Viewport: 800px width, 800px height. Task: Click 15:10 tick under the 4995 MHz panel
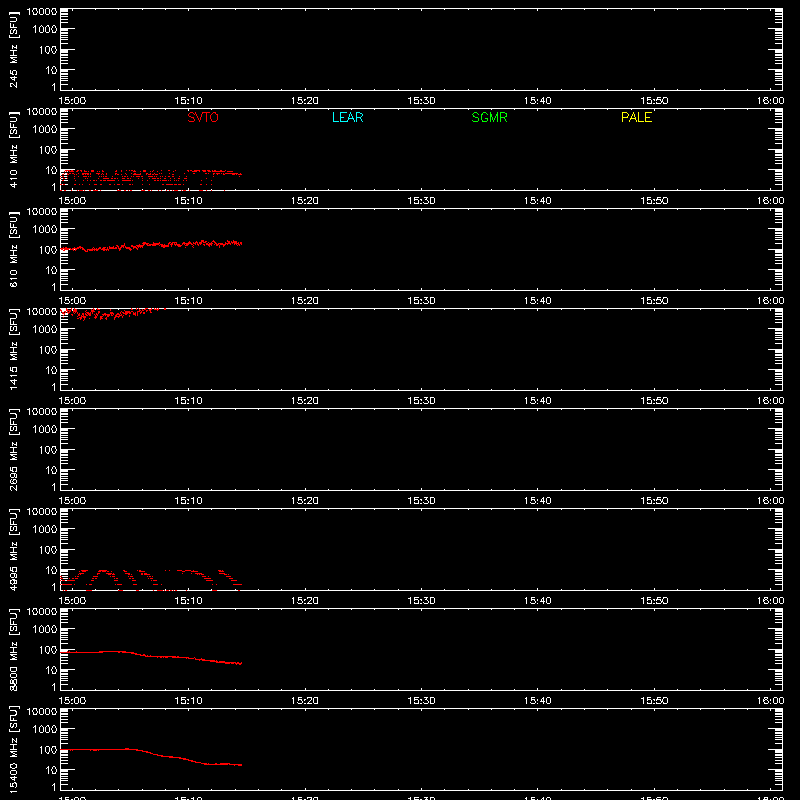pyautogui.click(x=188, y=601)
